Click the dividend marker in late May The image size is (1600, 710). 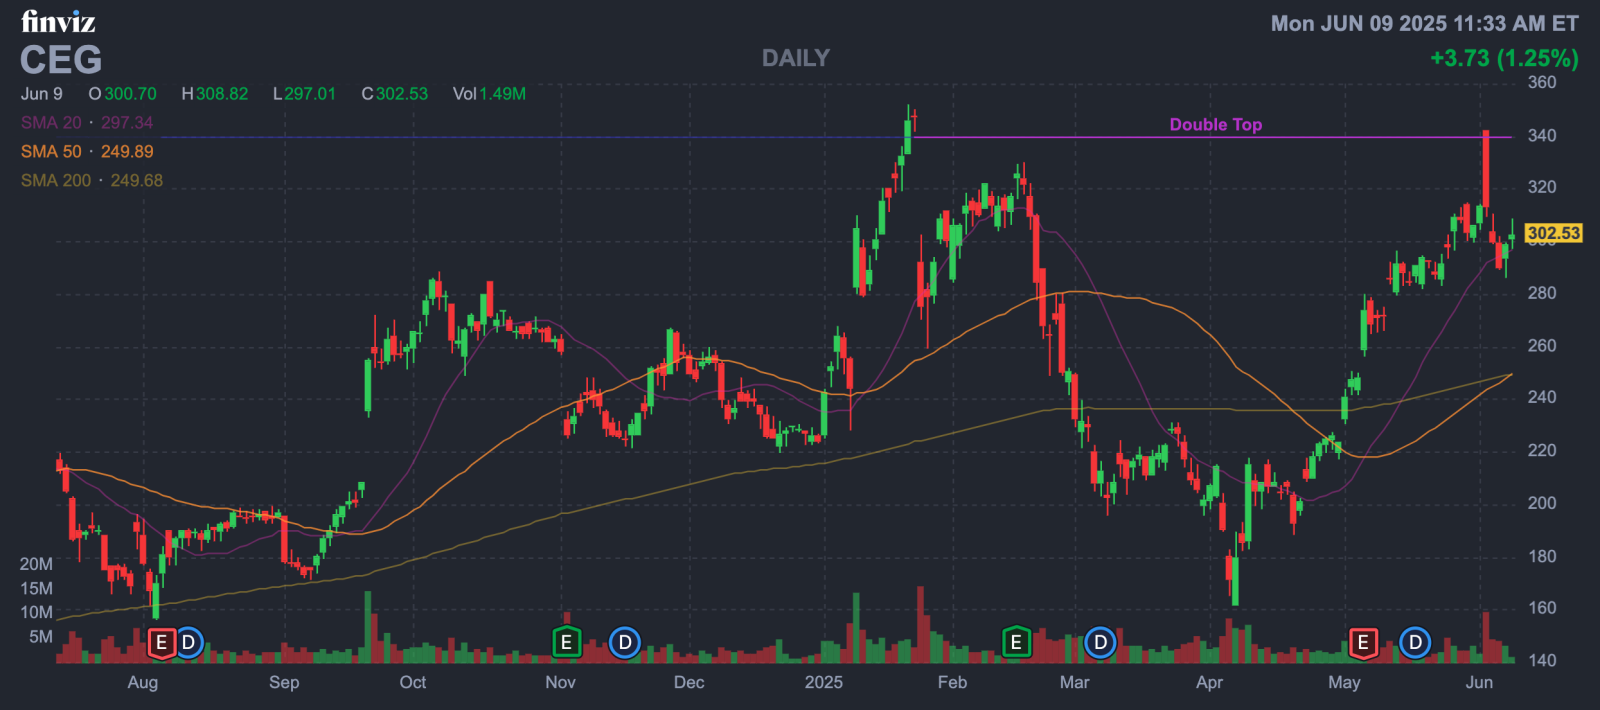pyautogui.click(x=1415, y=642)
